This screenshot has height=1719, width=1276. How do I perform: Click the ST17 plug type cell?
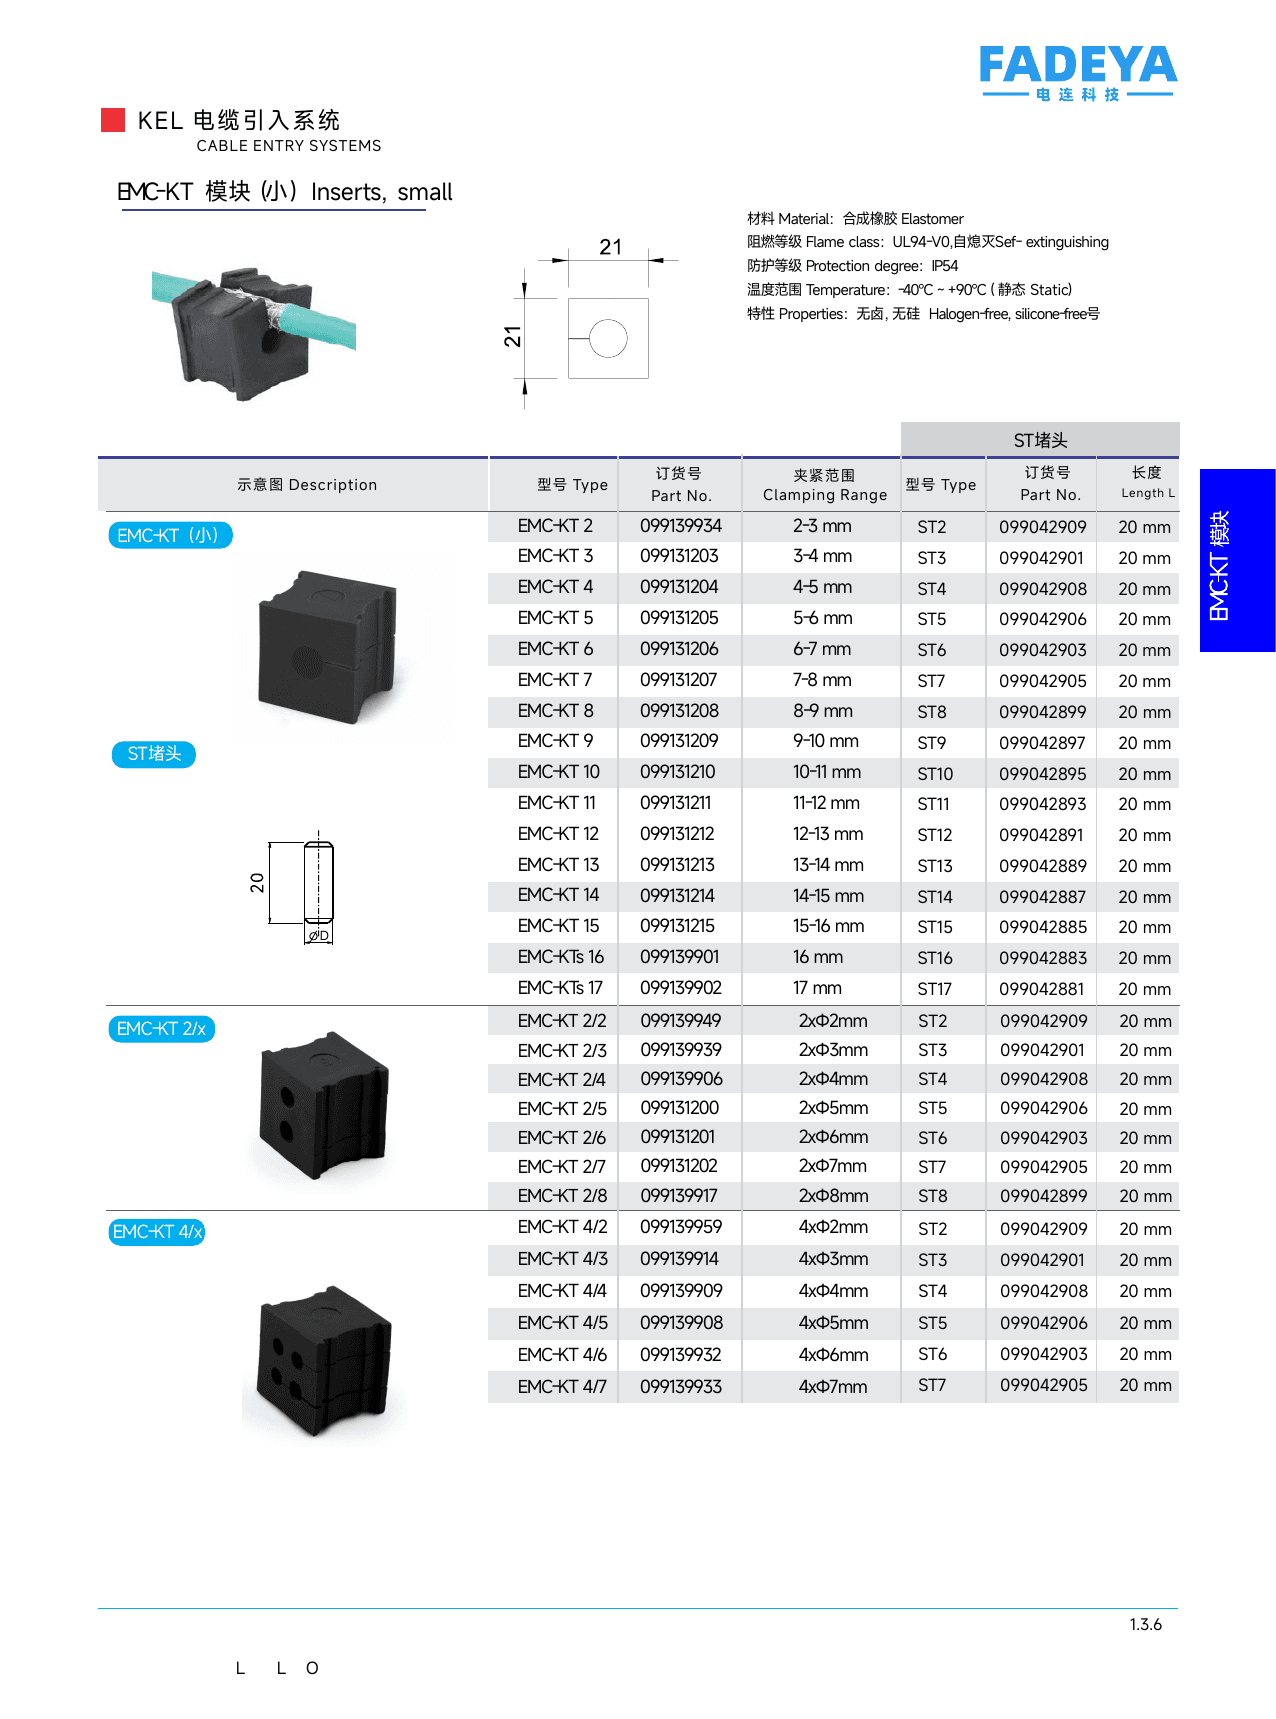934,989
